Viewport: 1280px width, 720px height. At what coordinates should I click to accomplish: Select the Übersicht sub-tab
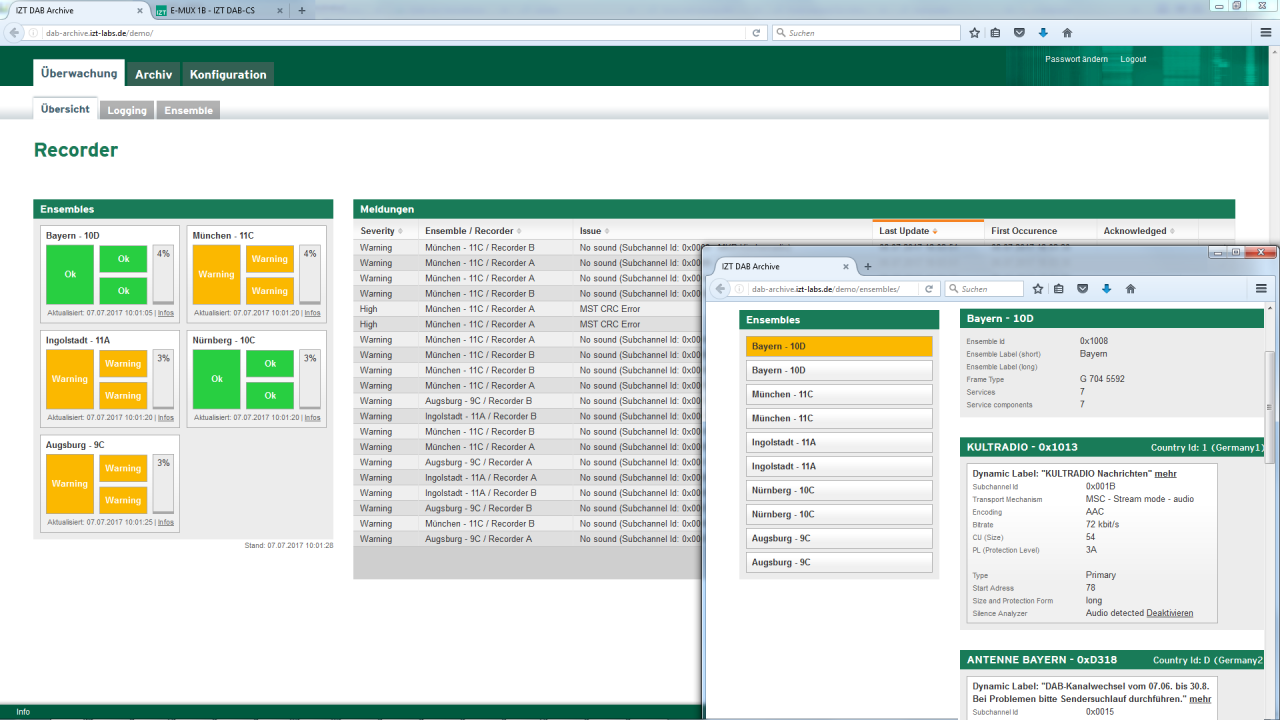(x=65, y=109)
